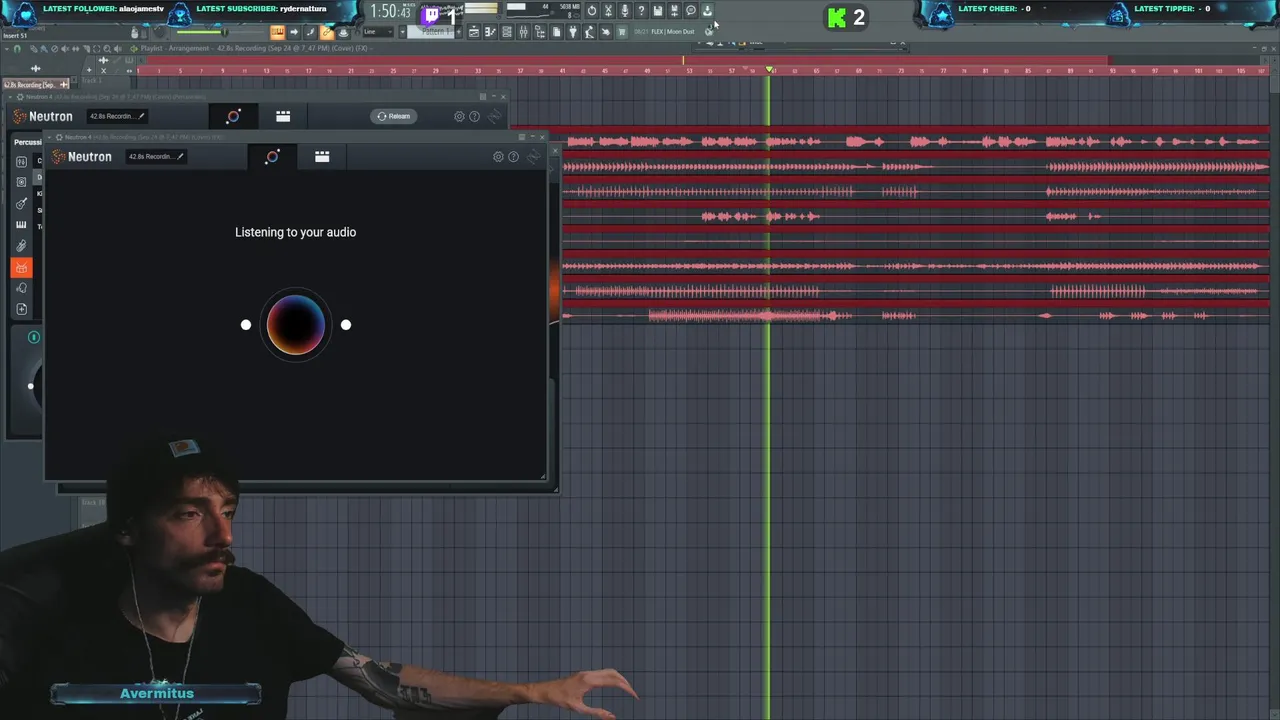Image resolution: width=1280 pixels, height=720 pixels.
Task: Open front Neutron window title menu arrow
Action: (x=51, y=137)
